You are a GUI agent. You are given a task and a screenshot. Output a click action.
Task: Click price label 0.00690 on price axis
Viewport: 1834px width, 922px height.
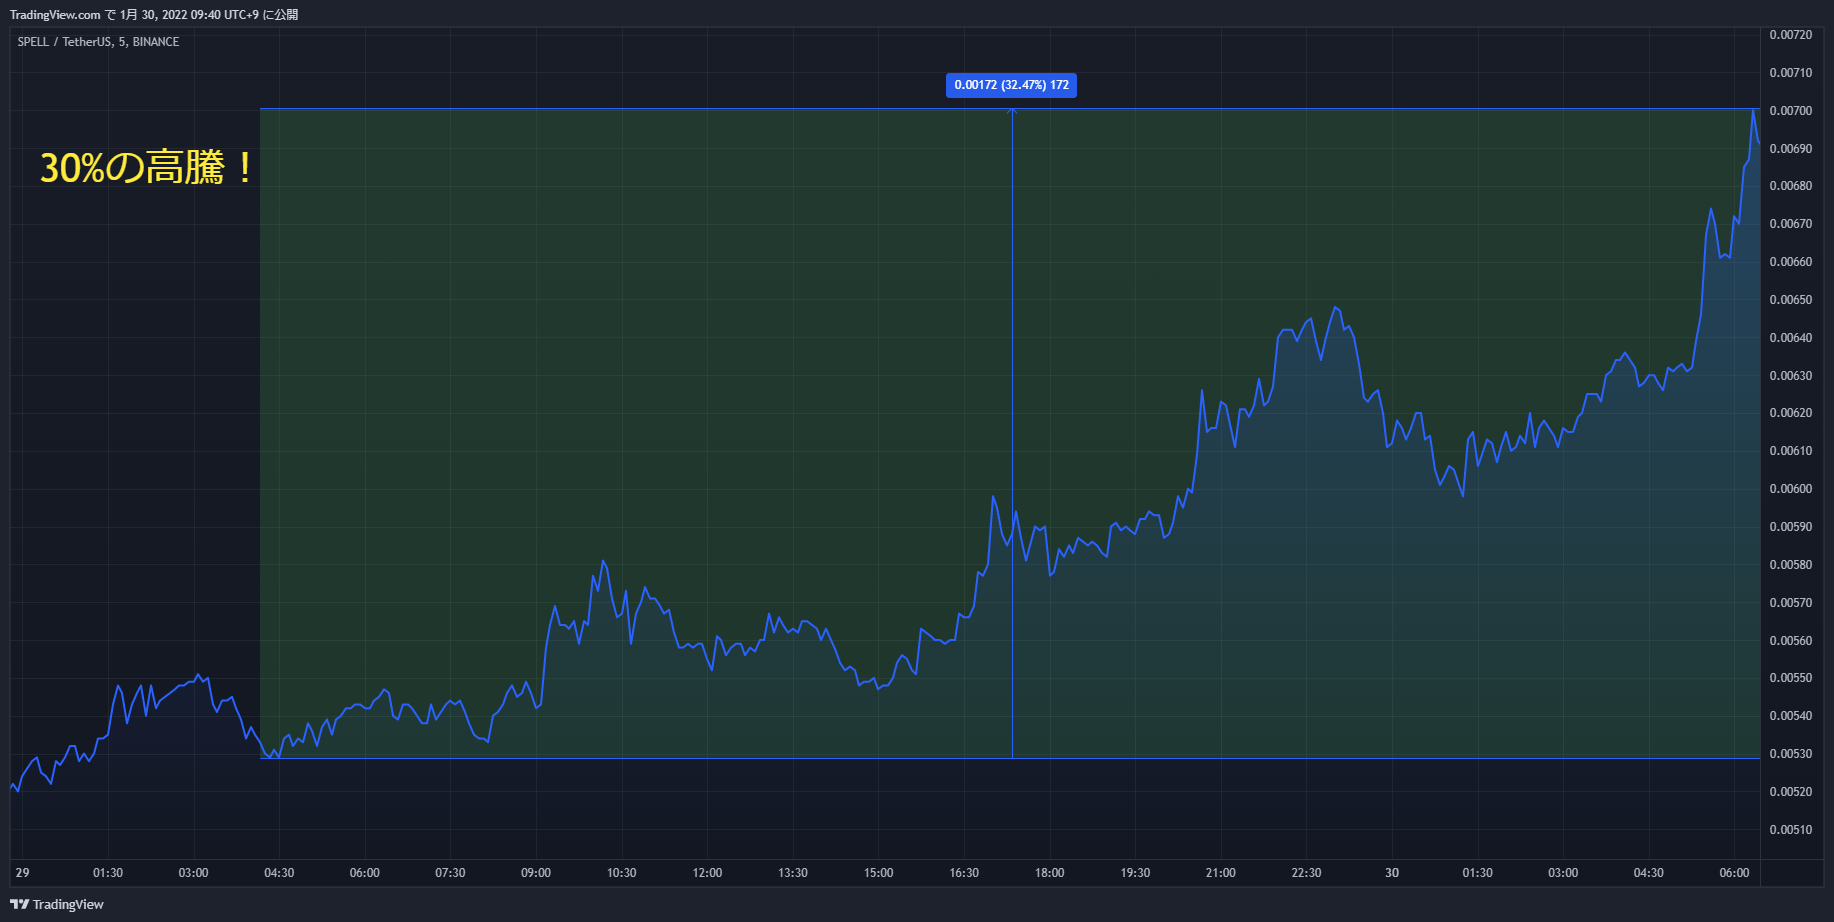(1790, 149)
